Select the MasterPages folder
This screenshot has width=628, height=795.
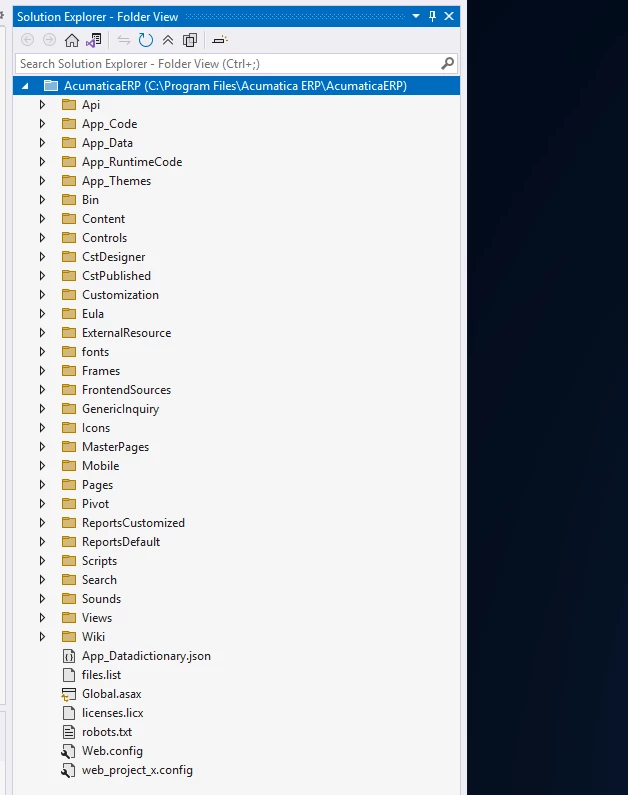click(116, 447)
